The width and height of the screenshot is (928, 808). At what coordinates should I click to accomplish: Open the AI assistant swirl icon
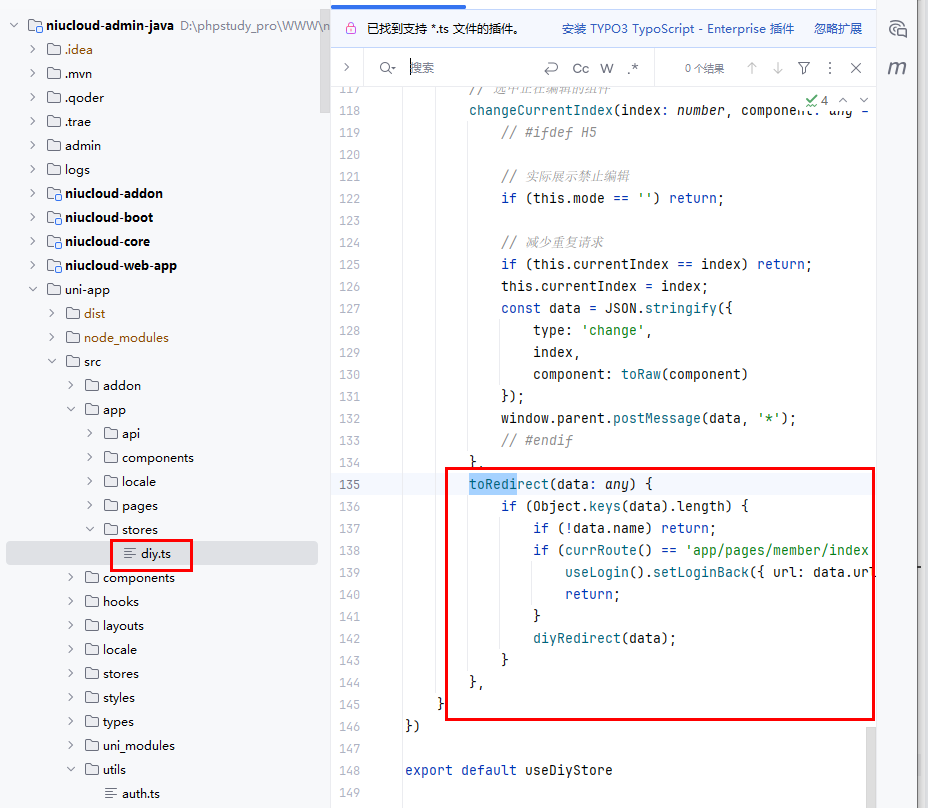898,28
